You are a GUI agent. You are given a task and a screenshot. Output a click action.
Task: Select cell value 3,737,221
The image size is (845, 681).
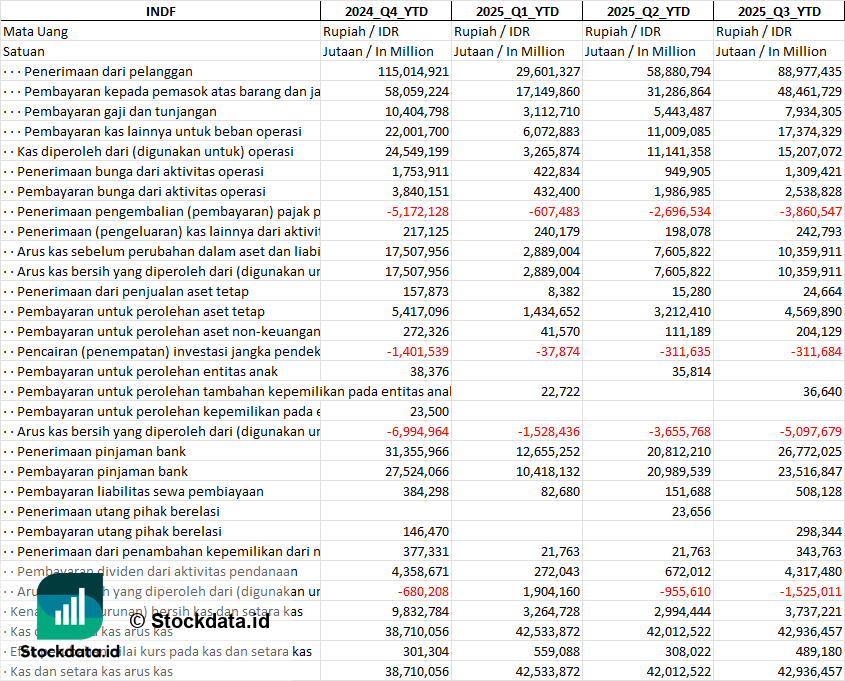(813, 610)
